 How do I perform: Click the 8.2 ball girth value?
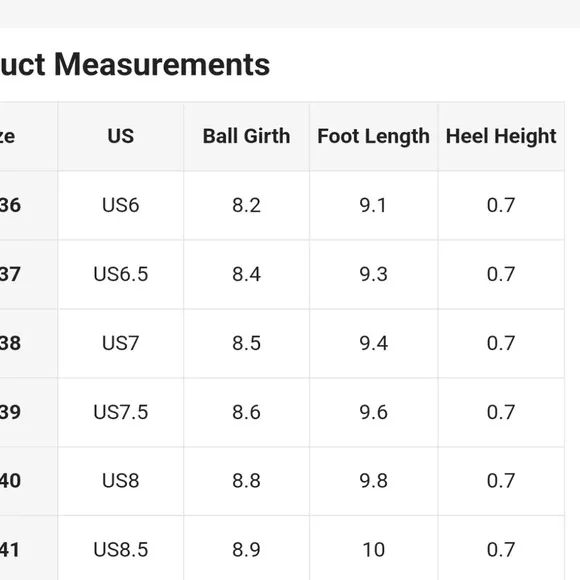tap(246, 205)
